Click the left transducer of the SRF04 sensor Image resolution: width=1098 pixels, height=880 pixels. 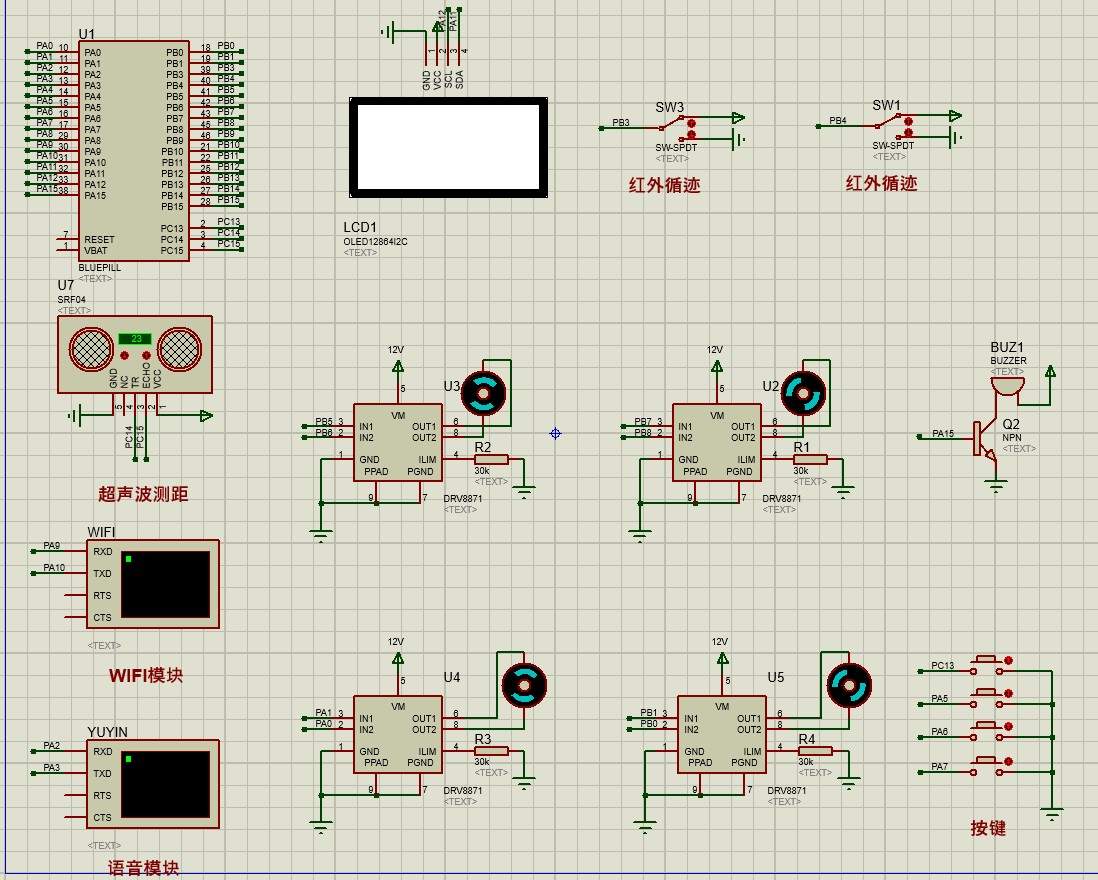pyautogui.click(x=91, y=349)
